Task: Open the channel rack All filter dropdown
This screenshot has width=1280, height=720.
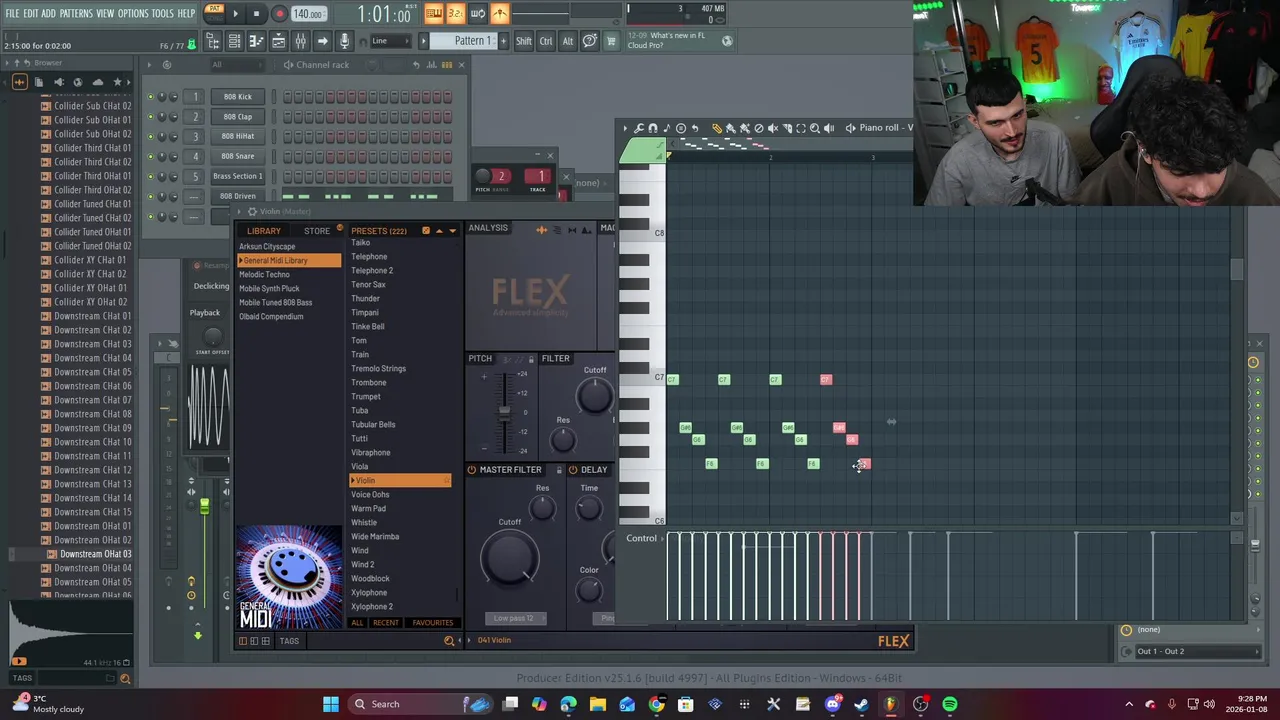Action: [237, 65]
